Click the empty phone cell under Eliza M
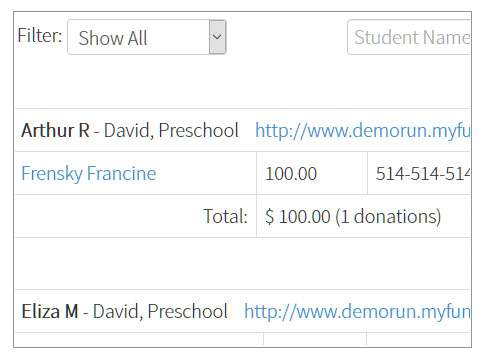483x361 pixels. pos(418,339)
